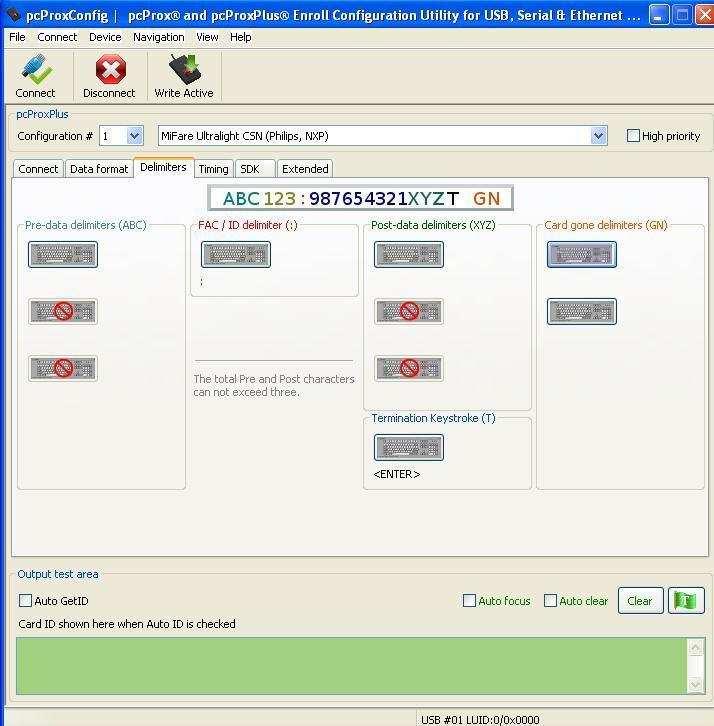
Task: Open the MiFare Ultralight CSN card type dropdown
Action: tap(599, 136)
